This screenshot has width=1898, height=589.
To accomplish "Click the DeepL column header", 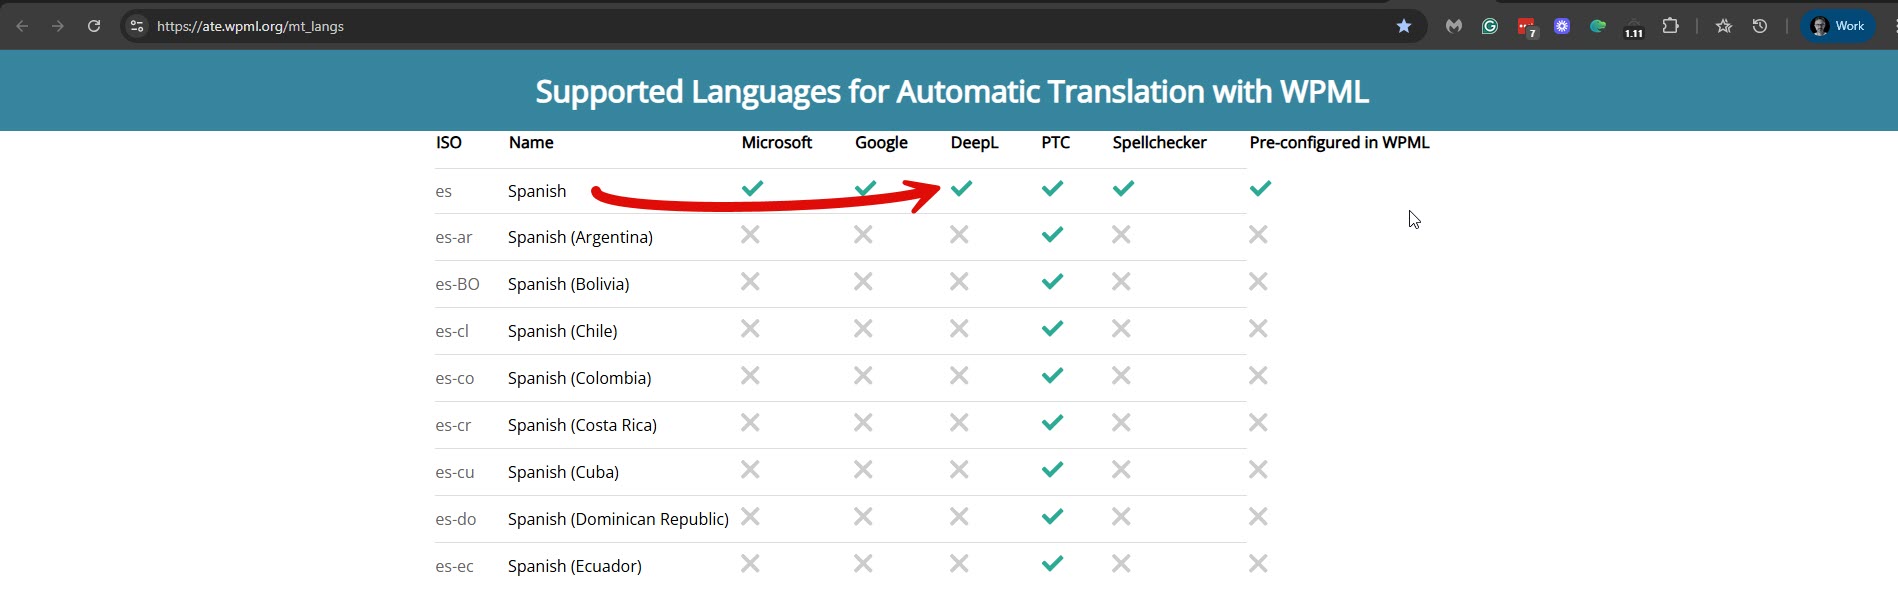I will pos(975,143).
